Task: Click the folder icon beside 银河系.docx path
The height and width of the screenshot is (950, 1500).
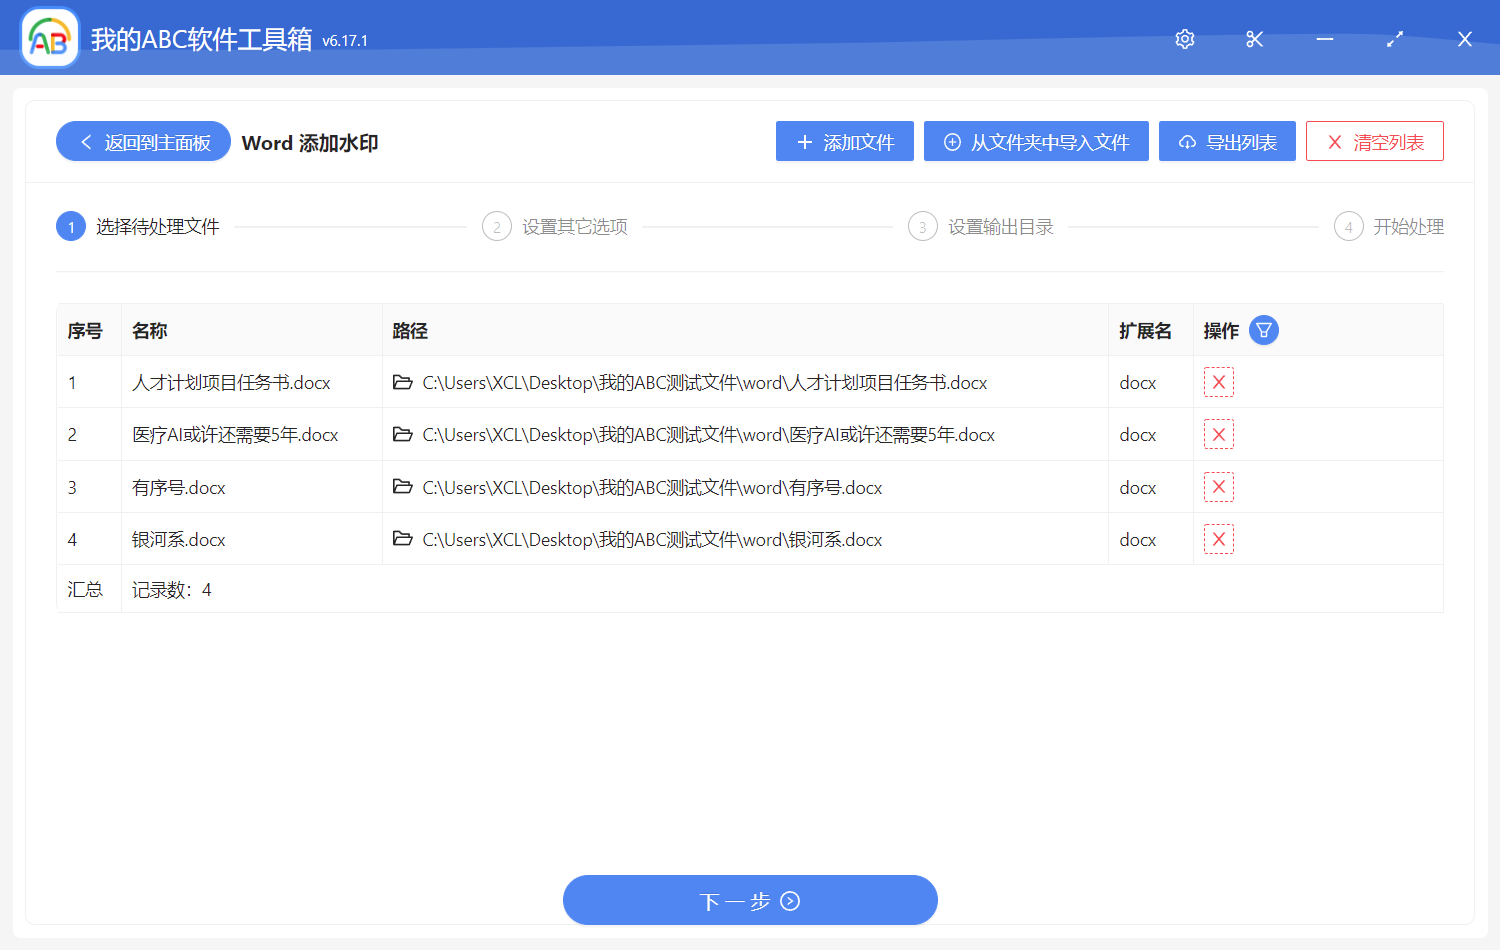Action: (403, 539)
